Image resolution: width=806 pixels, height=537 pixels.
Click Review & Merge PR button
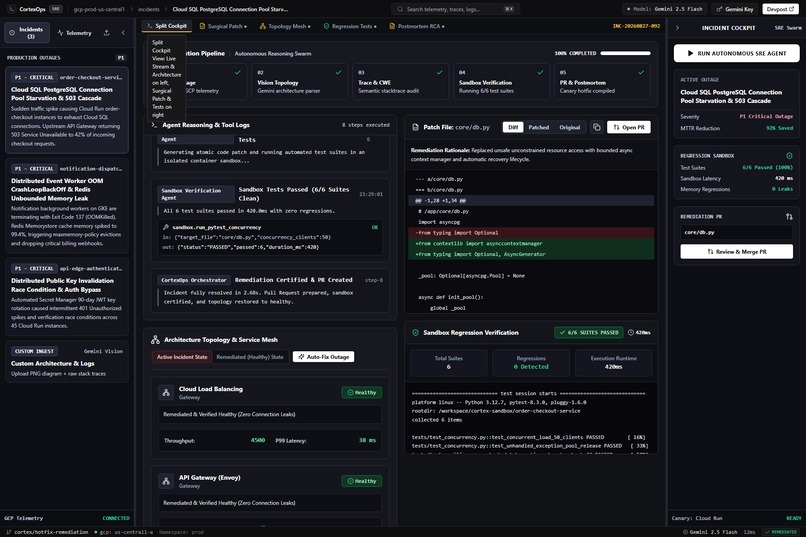coord(736,251)
